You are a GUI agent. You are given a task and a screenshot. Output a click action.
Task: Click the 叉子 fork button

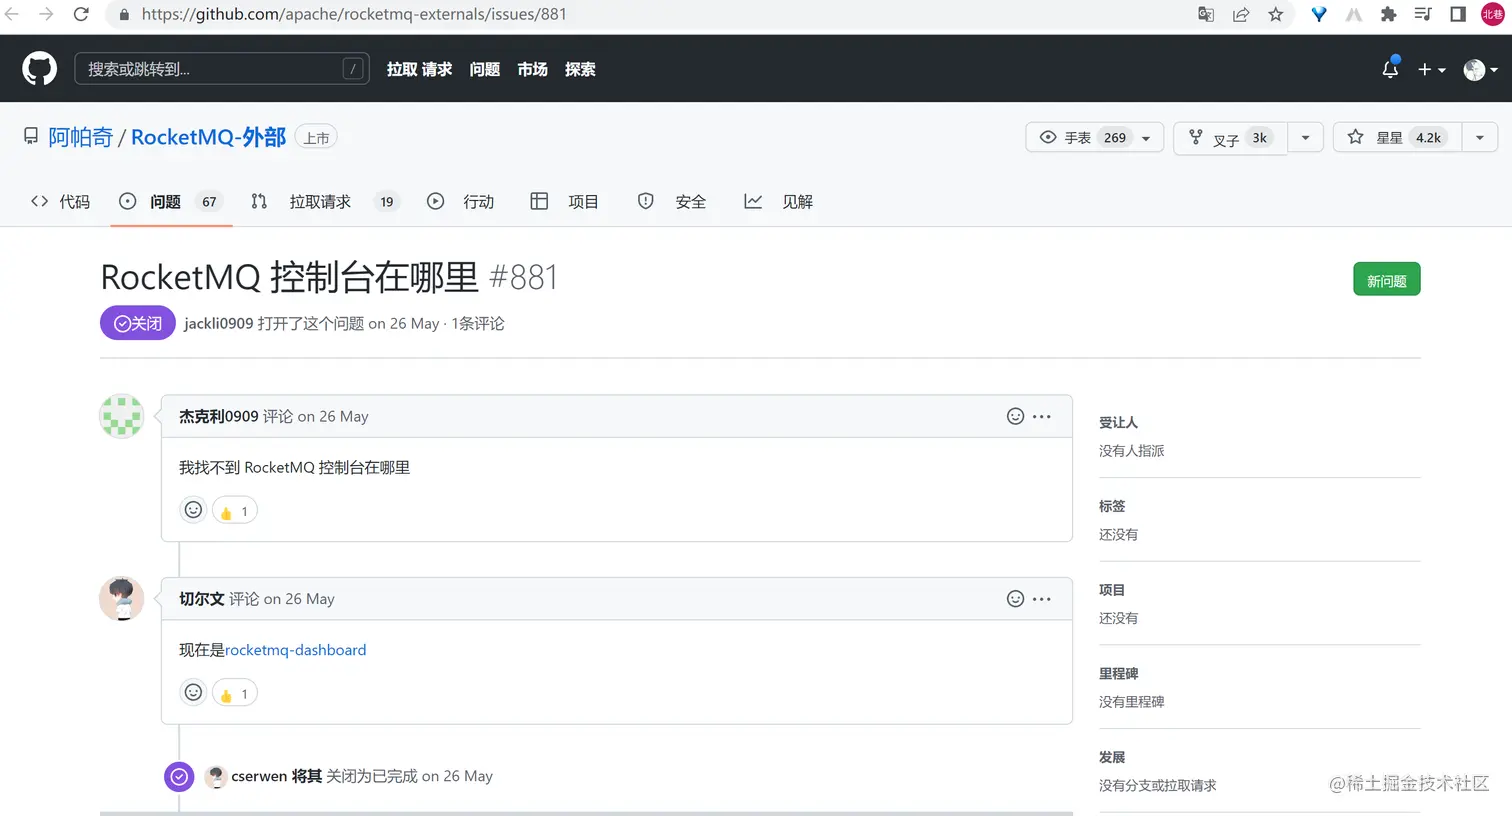[1231, 138]
